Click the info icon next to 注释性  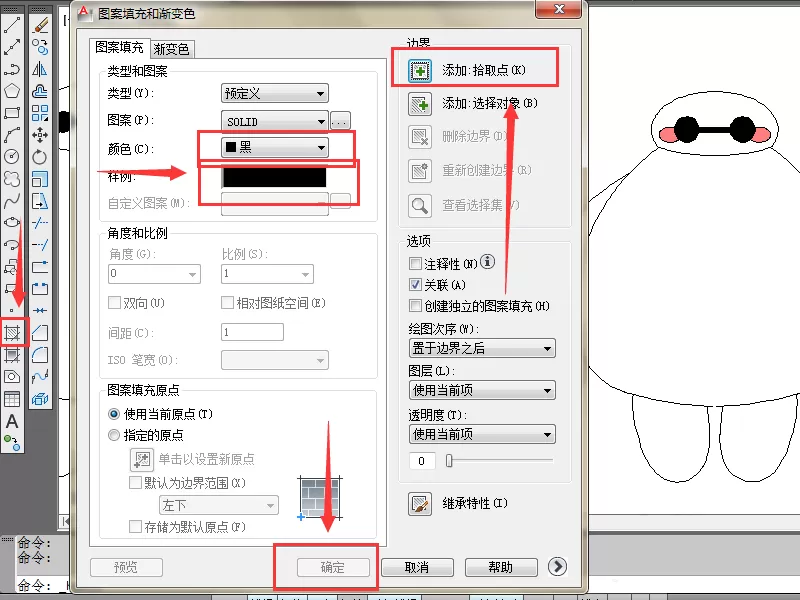487,262
